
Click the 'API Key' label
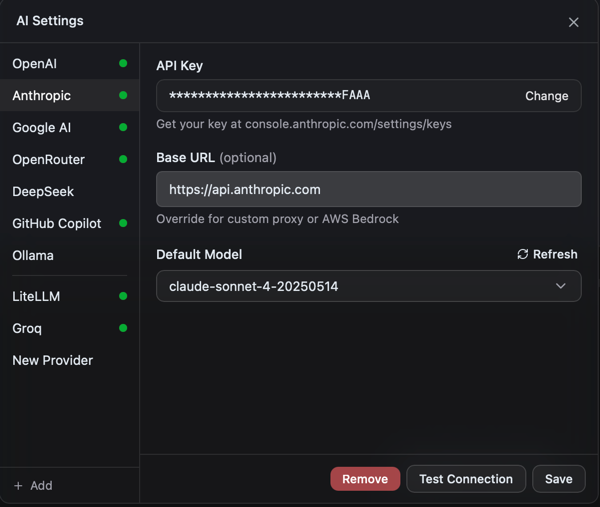click(179, 66)
